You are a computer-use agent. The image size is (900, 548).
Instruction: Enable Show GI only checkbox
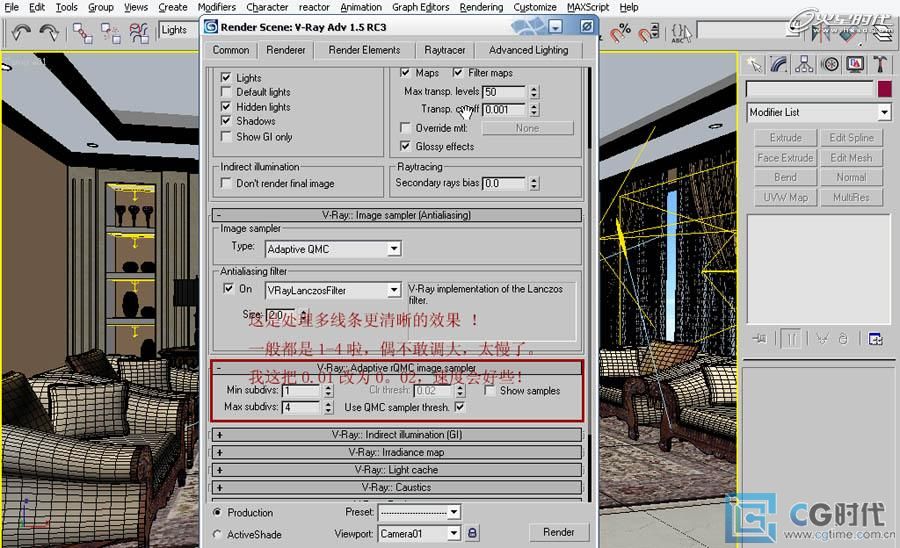click(x=226, y=137)
